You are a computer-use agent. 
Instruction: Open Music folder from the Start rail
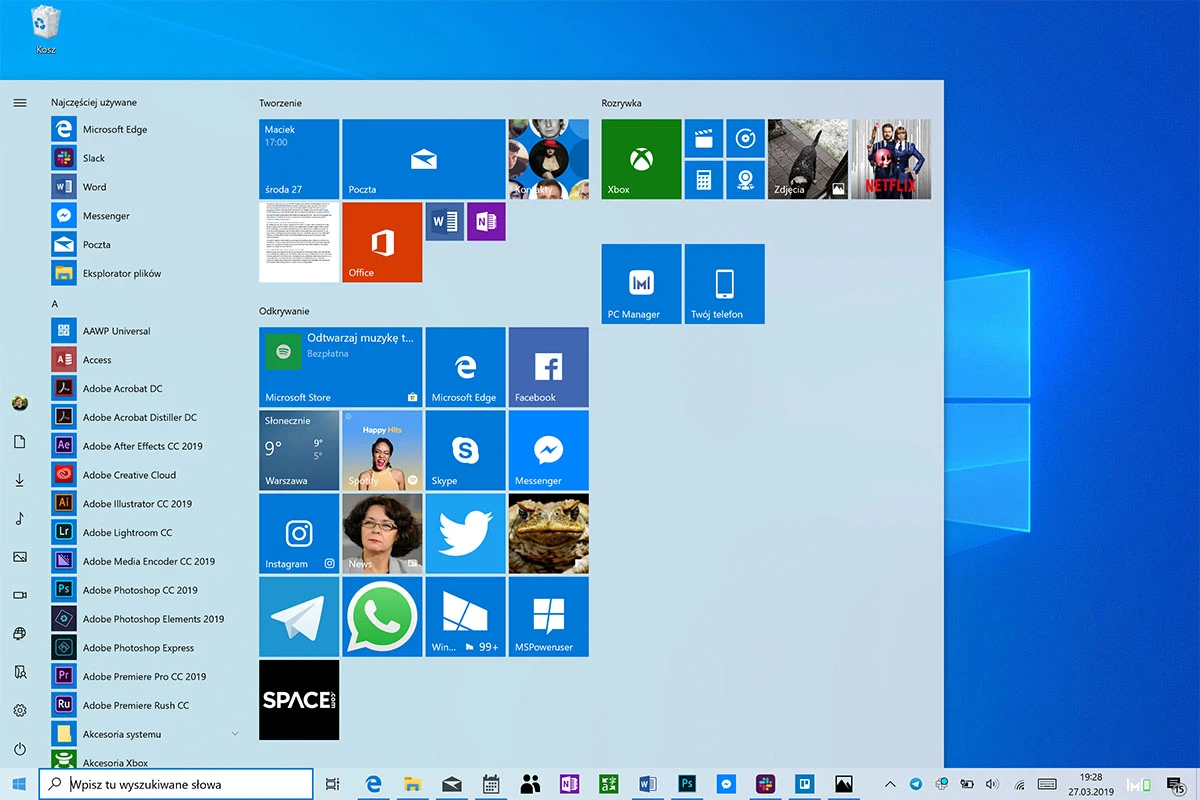[x=19, y=519]
